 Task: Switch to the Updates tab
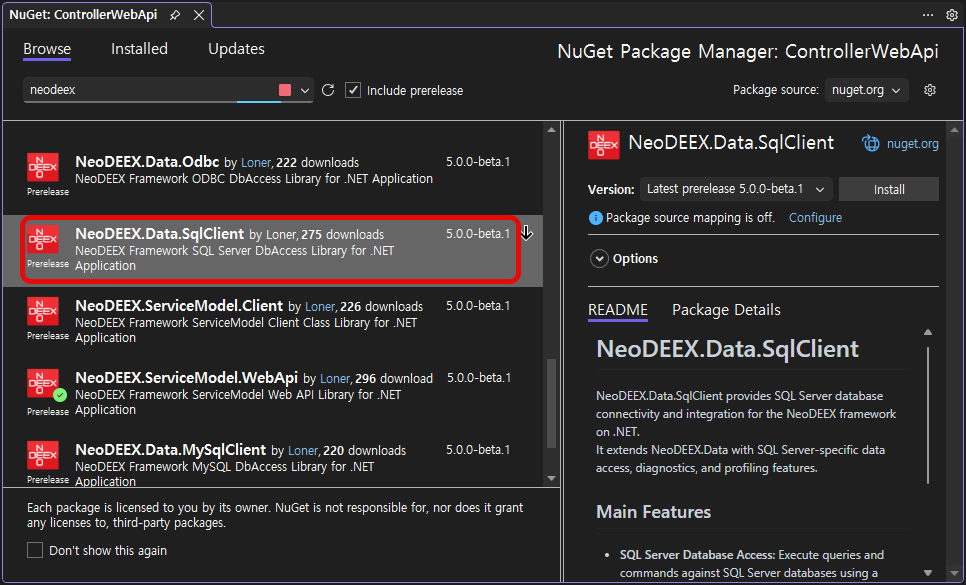(x=237, y=49)
